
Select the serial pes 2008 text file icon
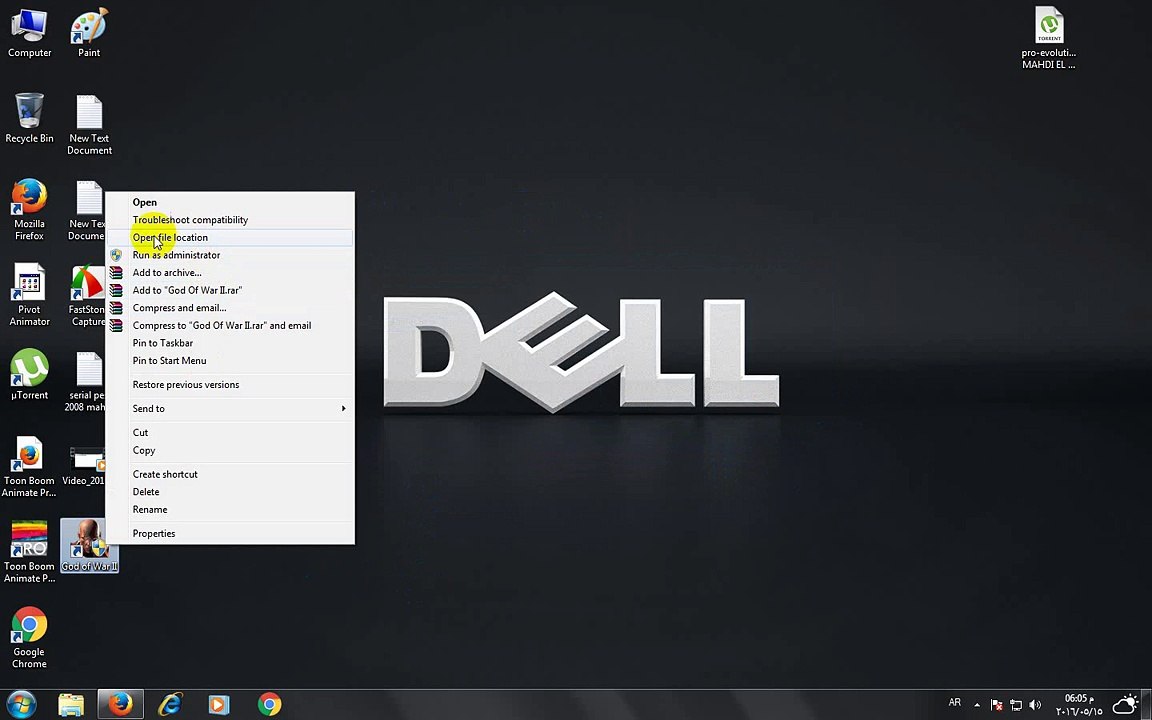pyautogui.click(x=85, y=381)
